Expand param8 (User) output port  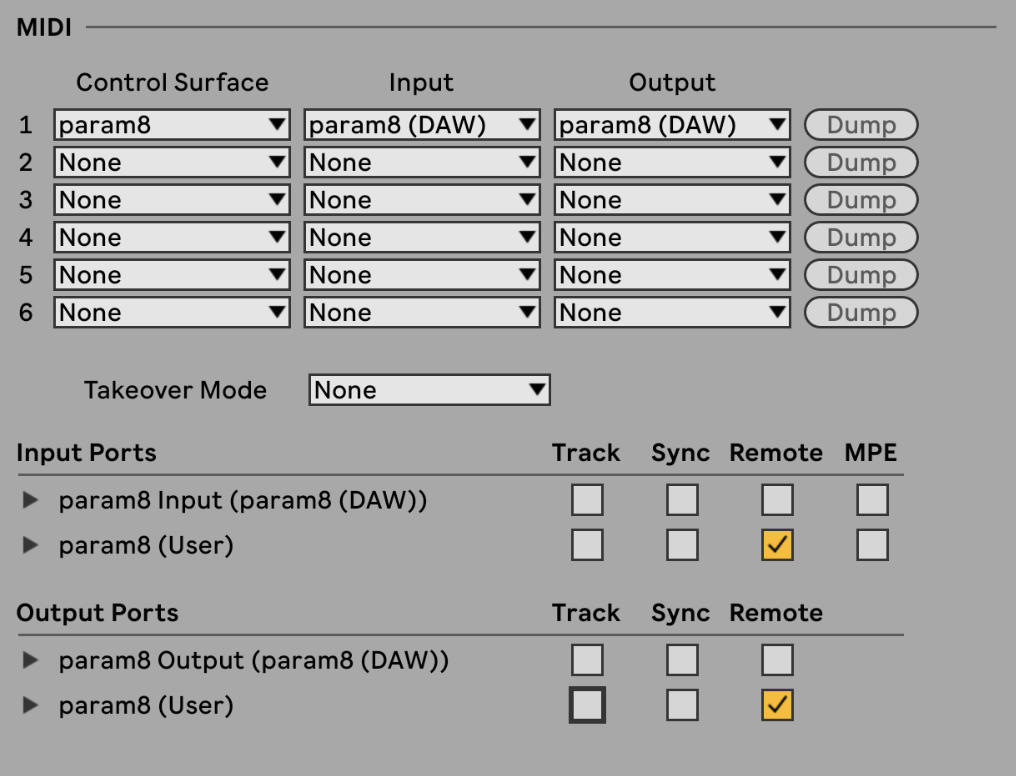[x=30, y=705]
